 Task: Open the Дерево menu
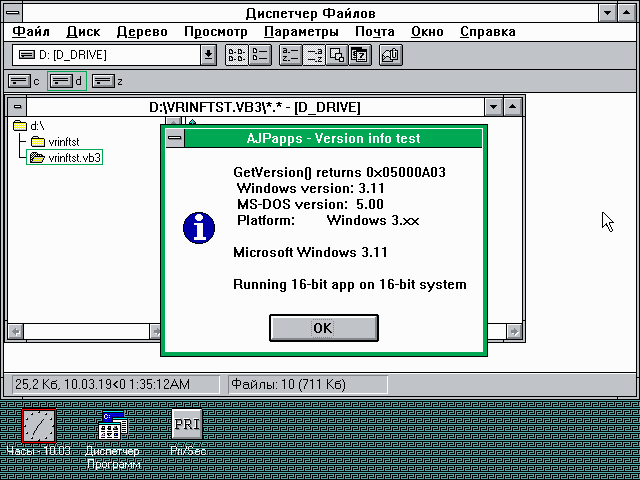coord(142,32)
